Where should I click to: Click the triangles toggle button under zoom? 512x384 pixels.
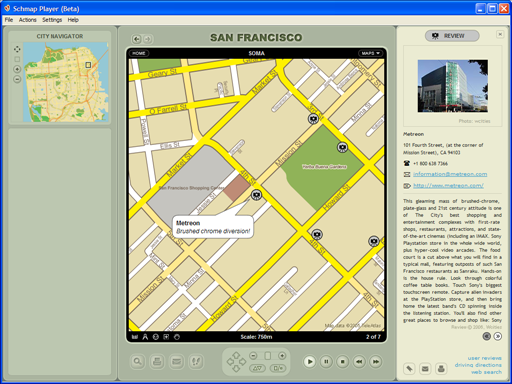(x=257, y=368)
